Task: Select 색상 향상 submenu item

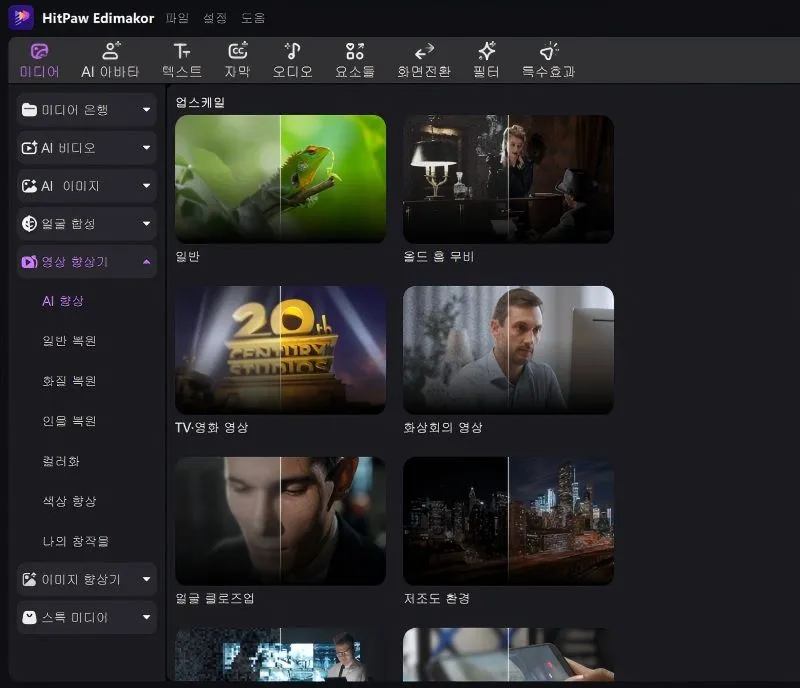Action: (69, 501)
